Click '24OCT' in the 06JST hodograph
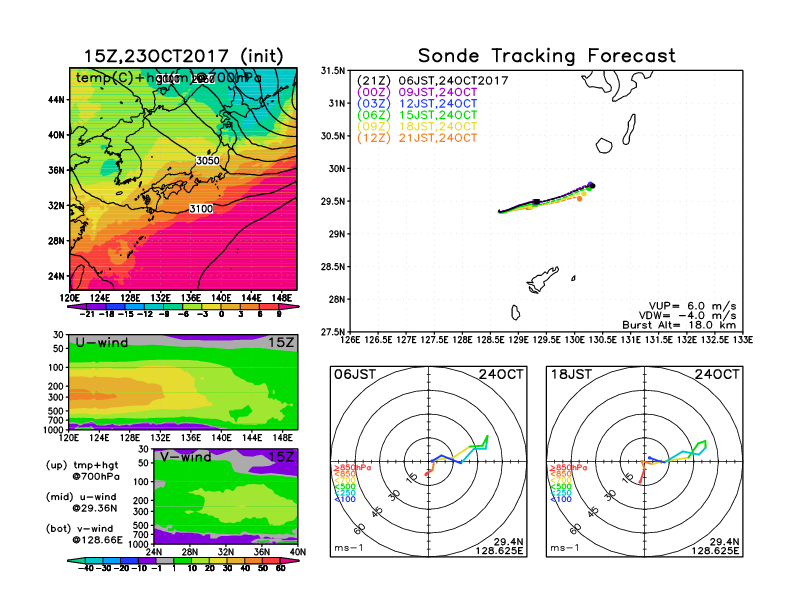 501,374
